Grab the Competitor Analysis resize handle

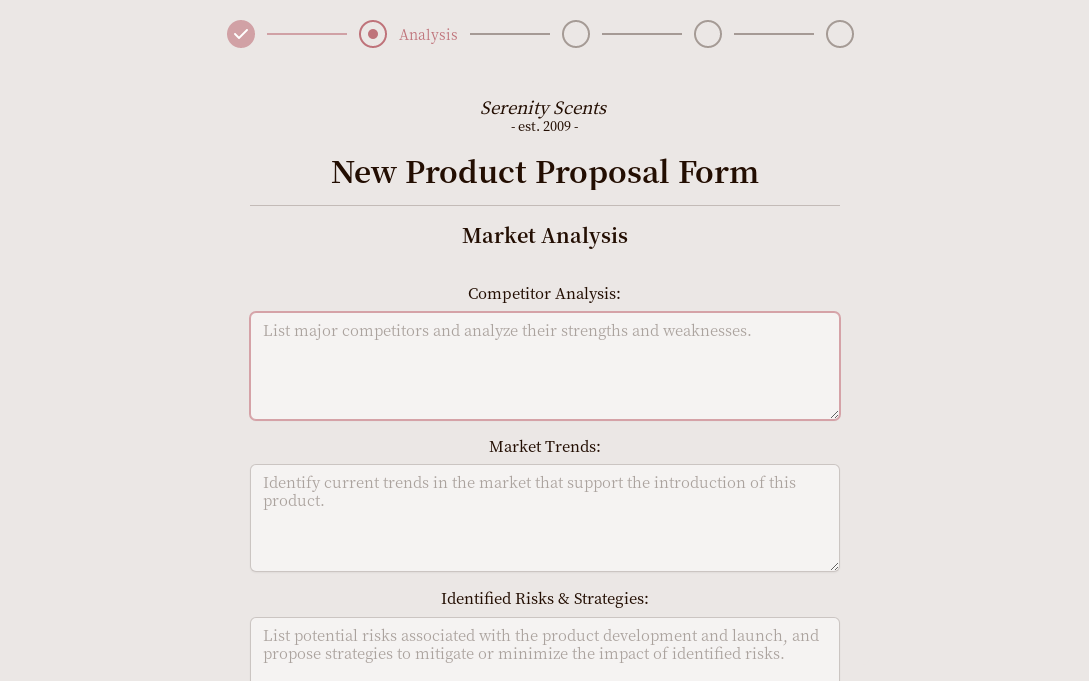coord(834,414)
